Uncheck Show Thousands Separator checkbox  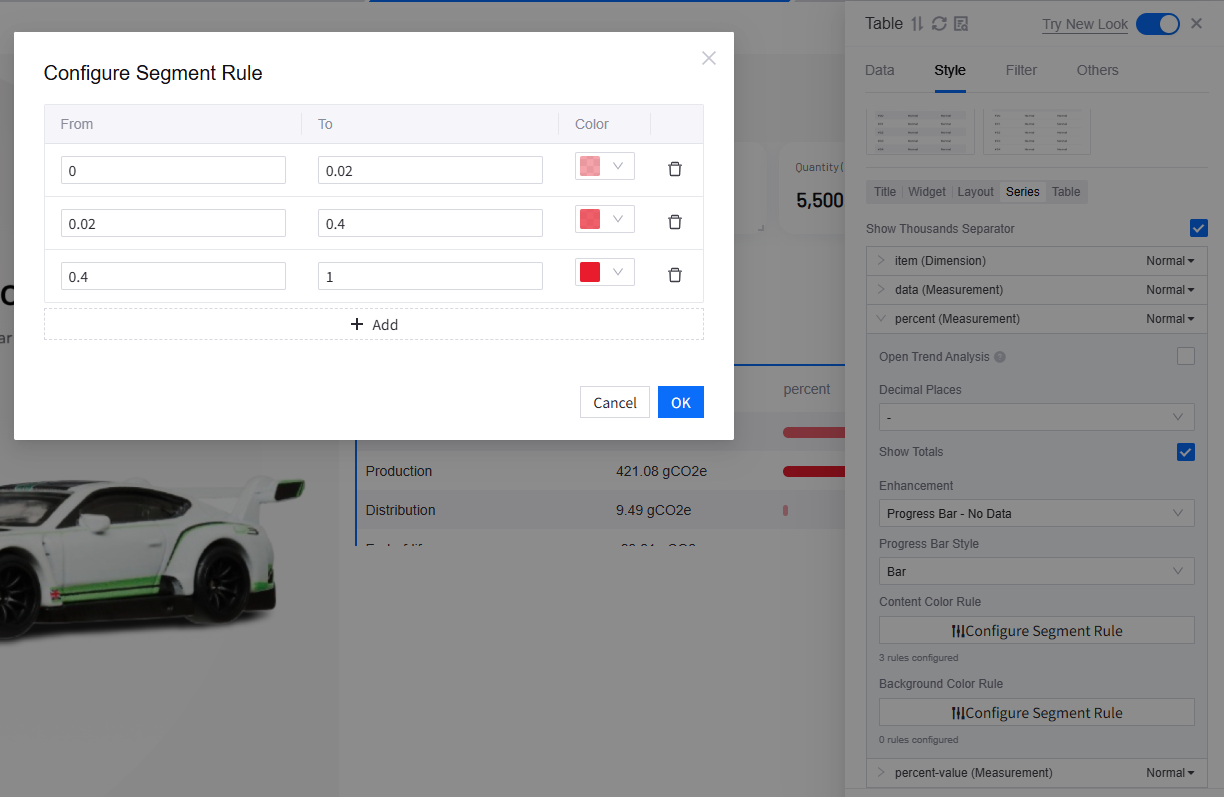click(1198, 228)
